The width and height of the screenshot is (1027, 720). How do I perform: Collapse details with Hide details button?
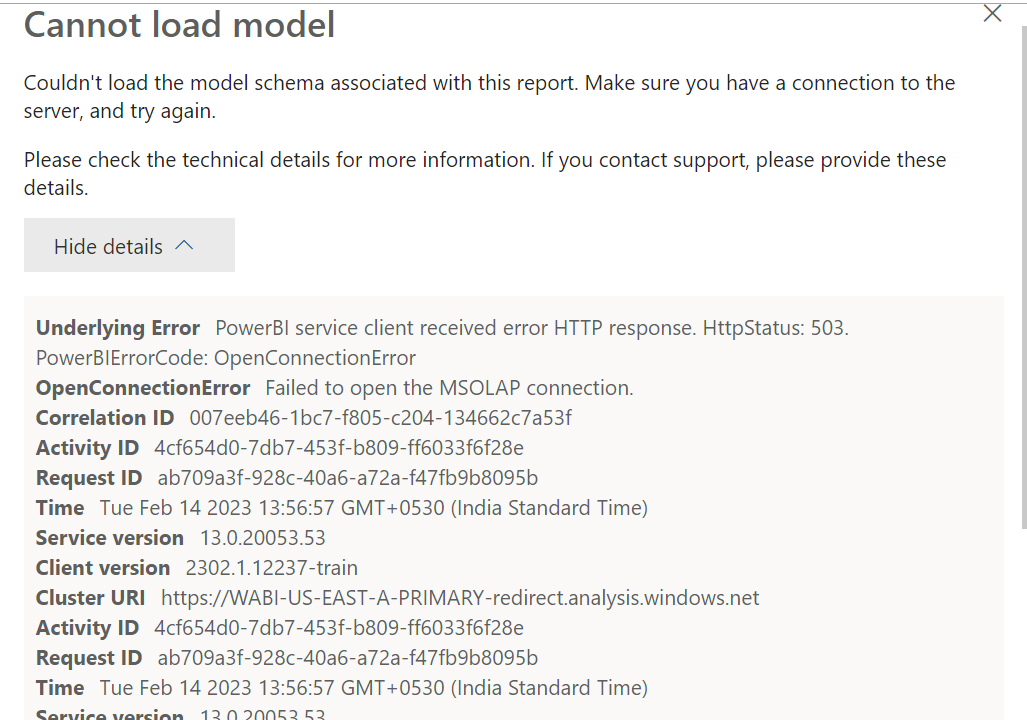(x=129, y=246)
